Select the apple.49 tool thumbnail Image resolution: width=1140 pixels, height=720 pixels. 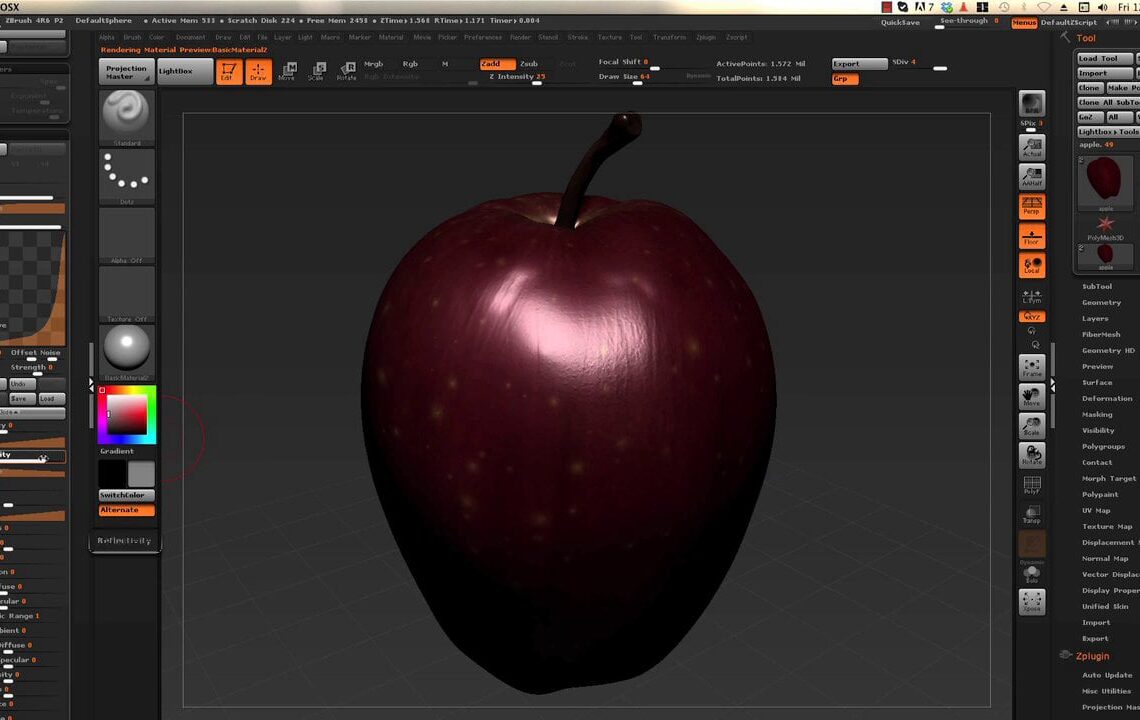1104,180
